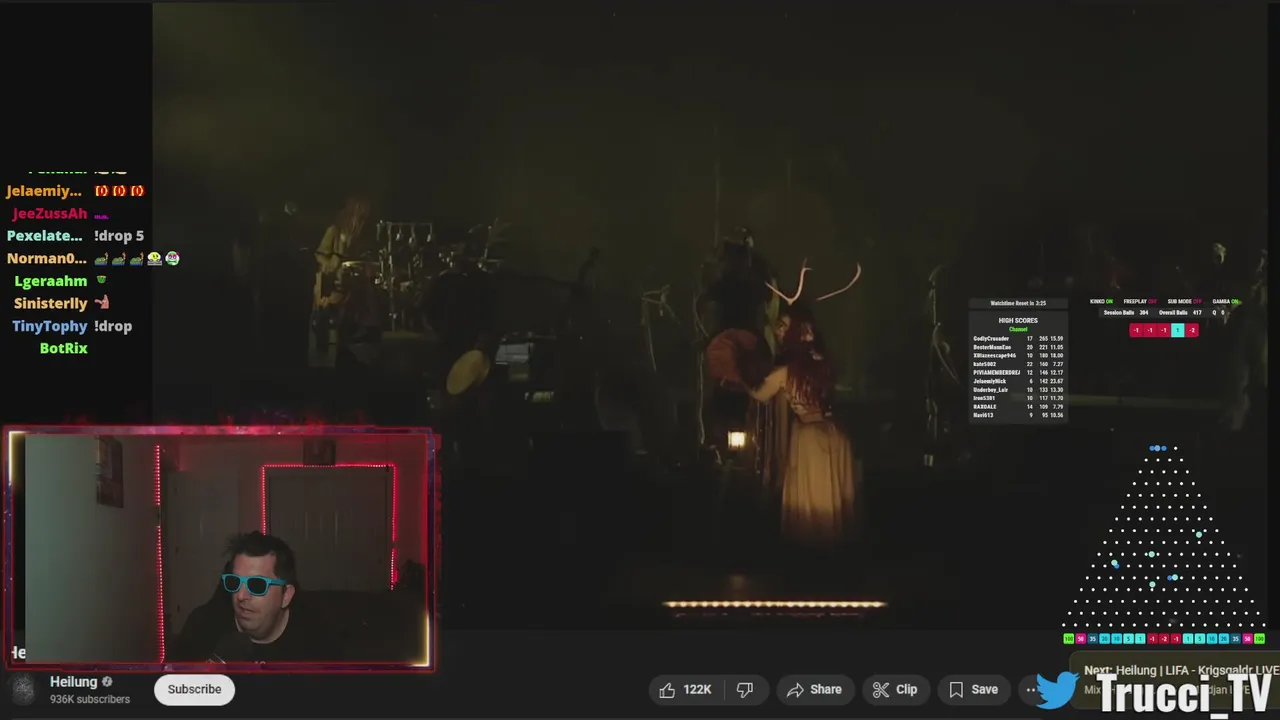
Task: Share the Heilung video
Action: 814,689
